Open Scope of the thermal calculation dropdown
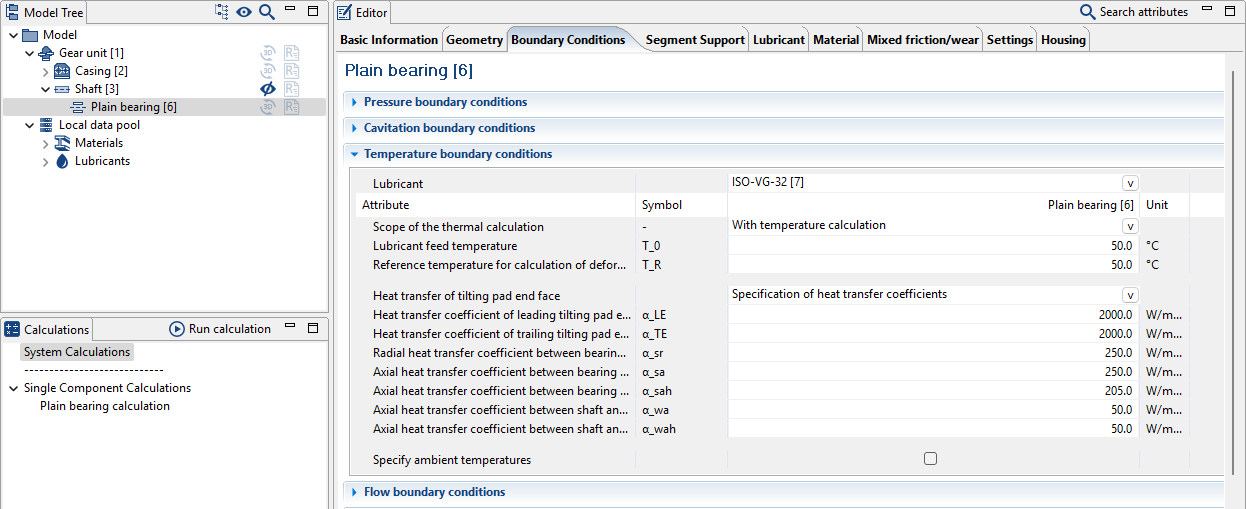The height and width of the screenshot is (509, 1246). point(1130,226)
